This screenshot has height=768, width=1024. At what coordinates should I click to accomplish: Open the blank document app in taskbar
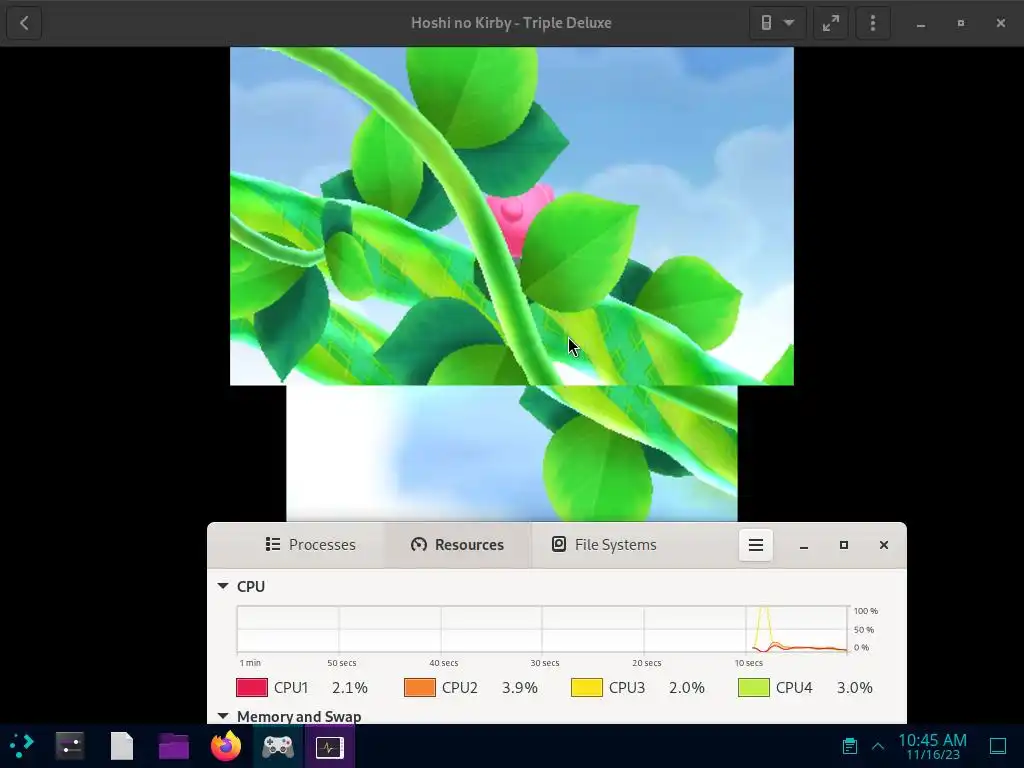click(x=121, y=746)
